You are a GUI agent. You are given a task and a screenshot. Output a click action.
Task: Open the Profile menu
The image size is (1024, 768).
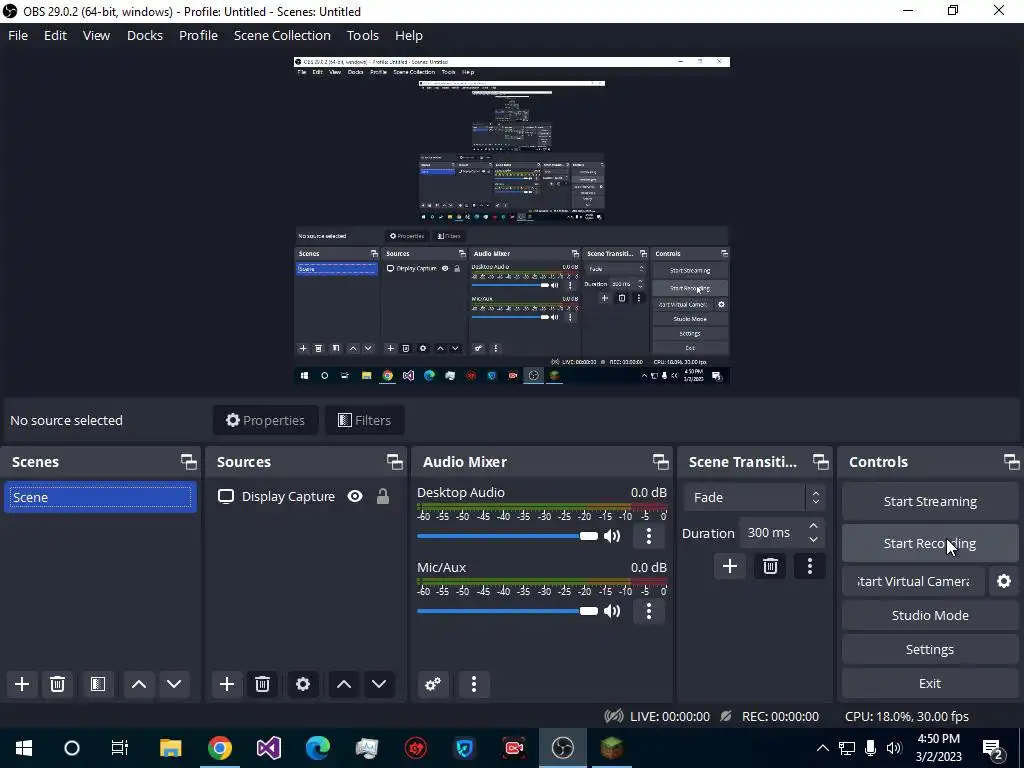[x=199, y=35]
